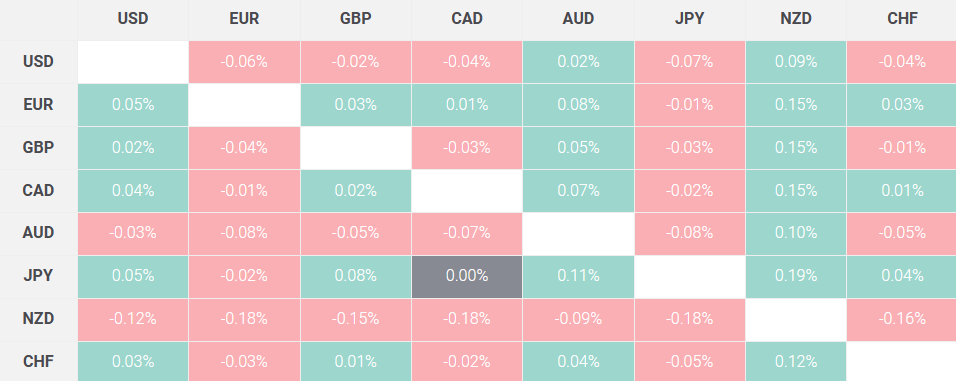The image size is (956, 381).
Task: Open the EUR/USD 0.05% cell
Action: pos(133,105)
